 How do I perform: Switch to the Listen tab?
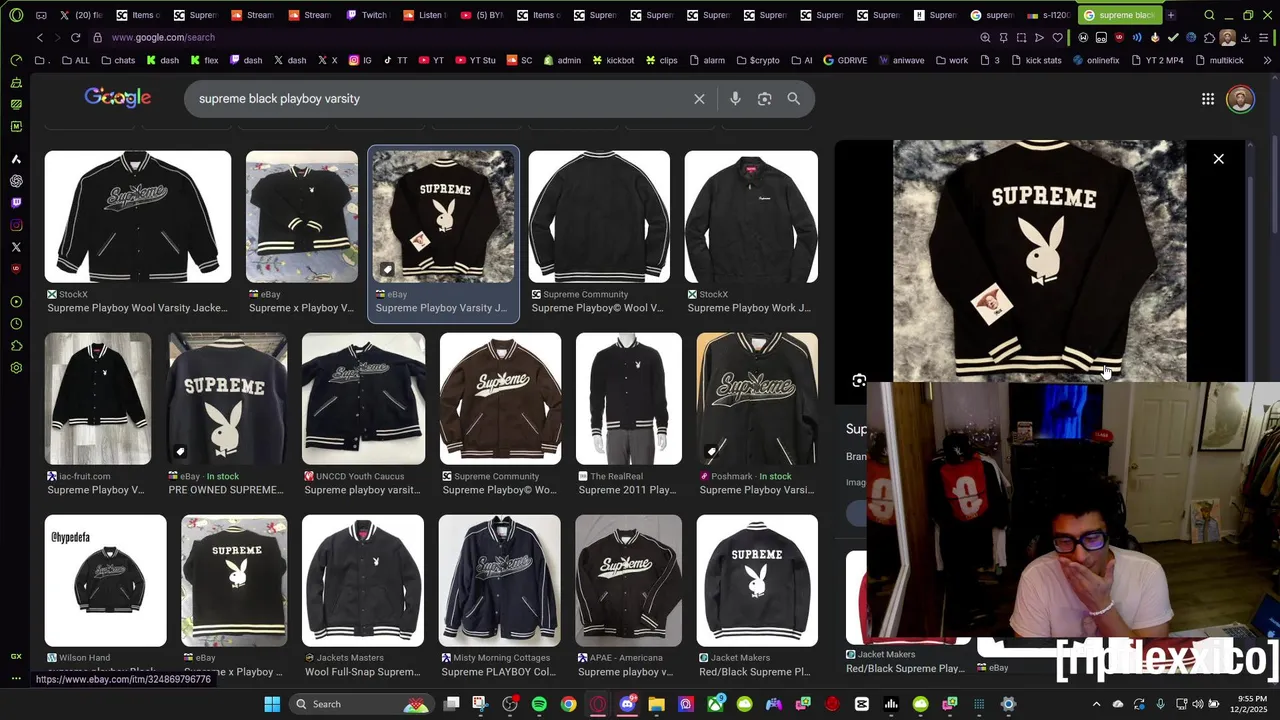424,15
